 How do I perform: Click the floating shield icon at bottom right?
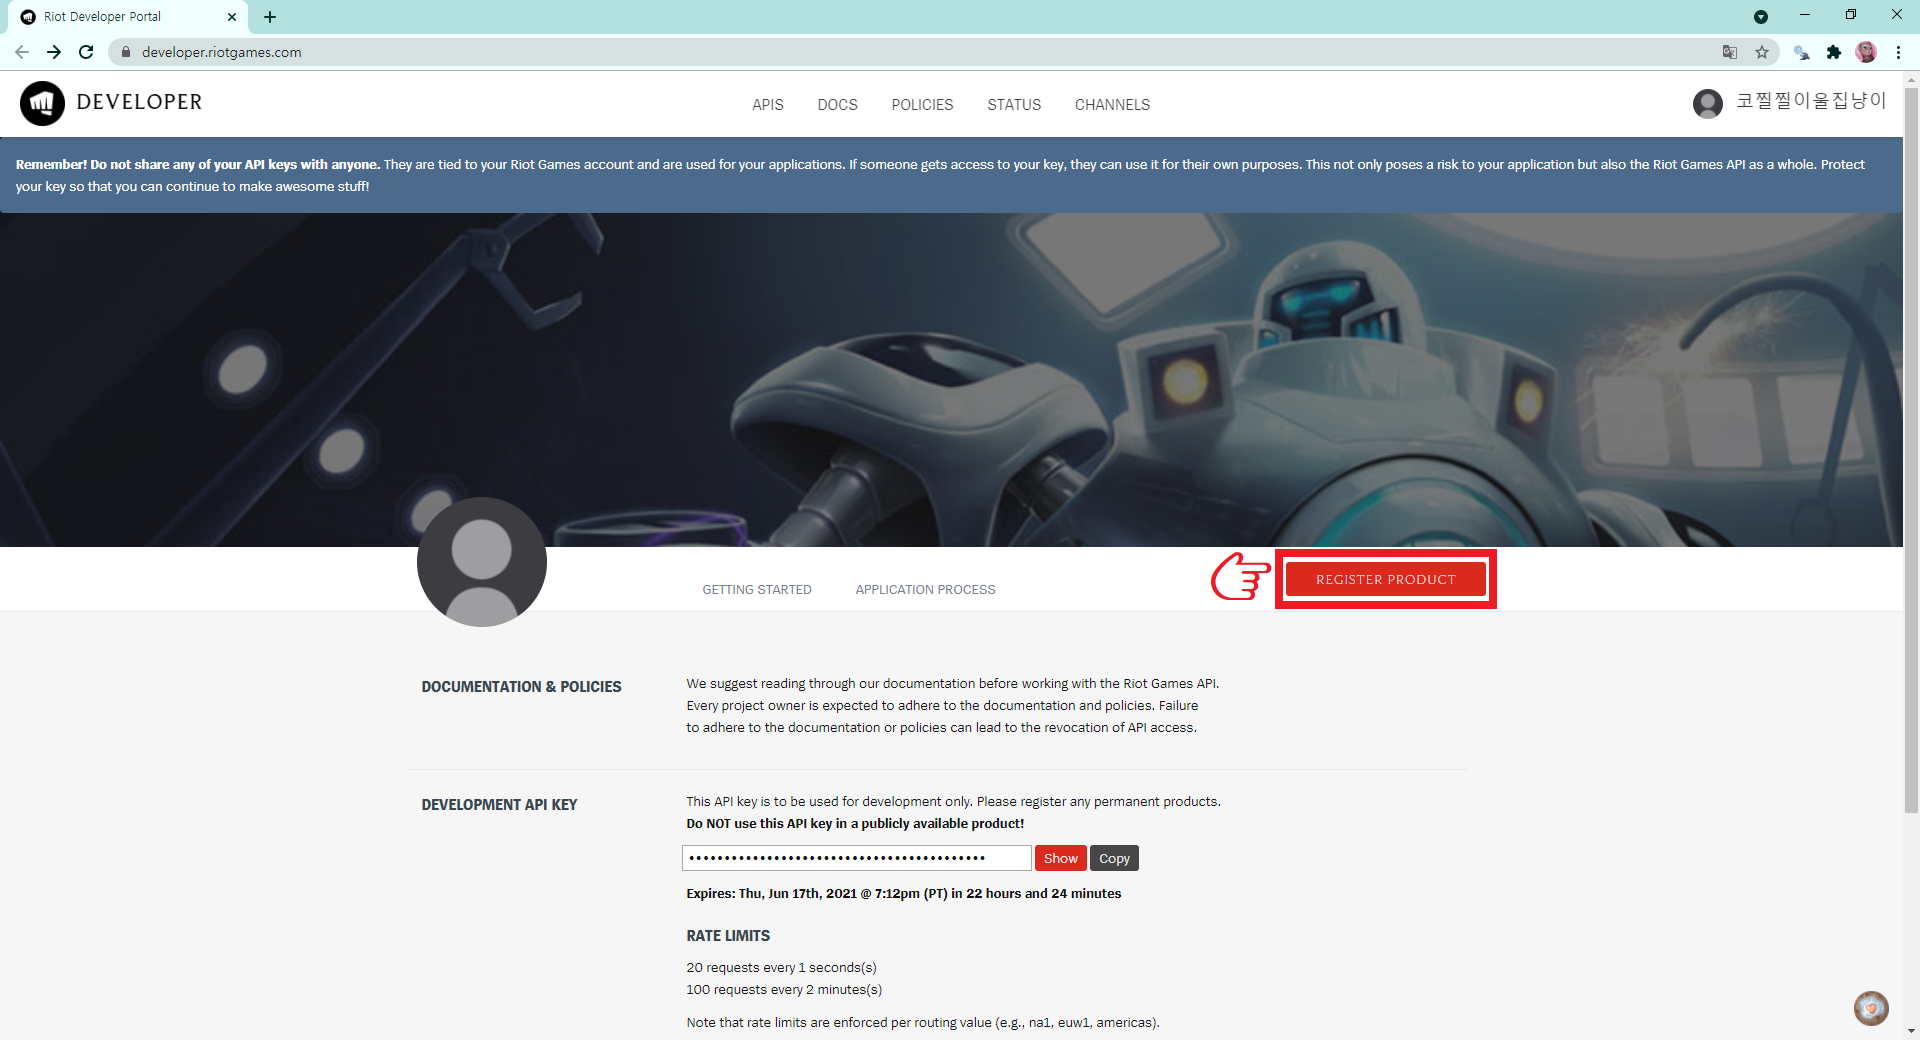pyautogui.click(x=1871, y=1008)
